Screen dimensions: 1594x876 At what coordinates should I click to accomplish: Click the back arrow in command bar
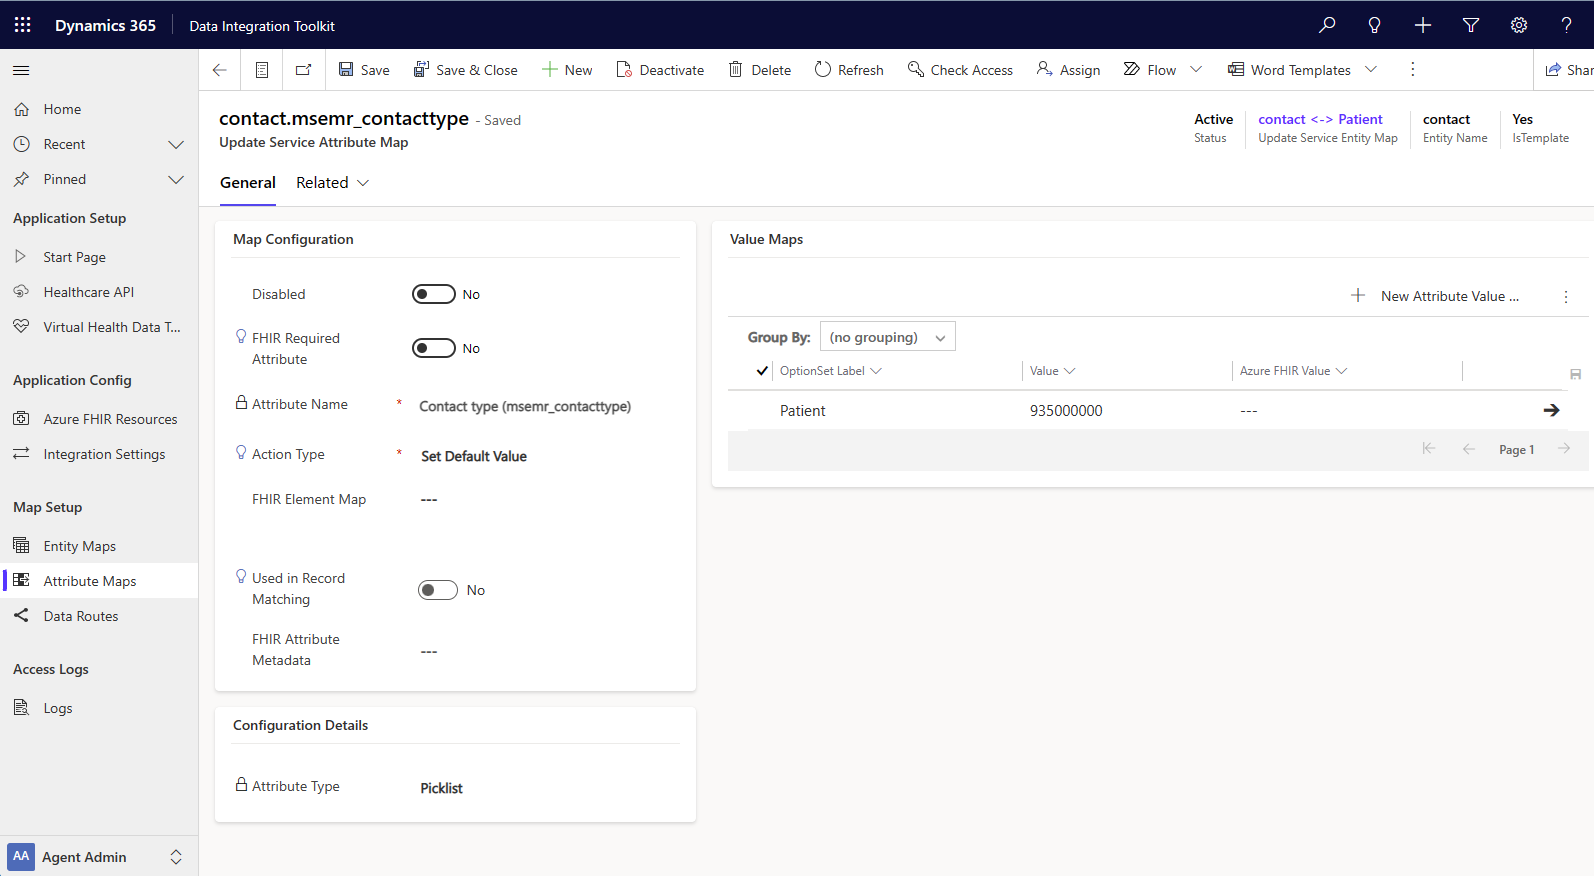(220, 70)
